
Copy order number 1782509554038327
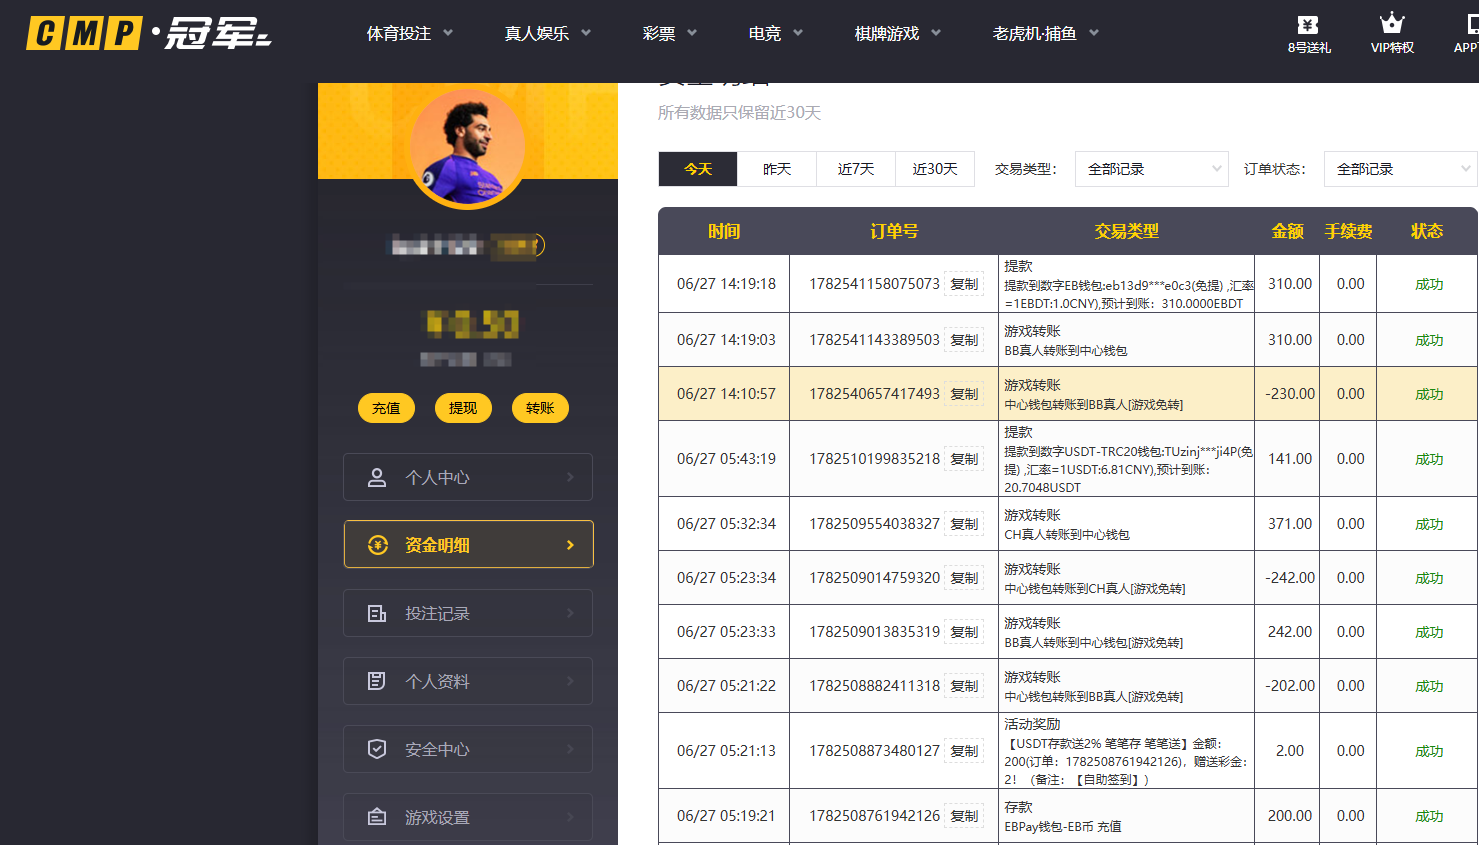[x=964, y=524]
